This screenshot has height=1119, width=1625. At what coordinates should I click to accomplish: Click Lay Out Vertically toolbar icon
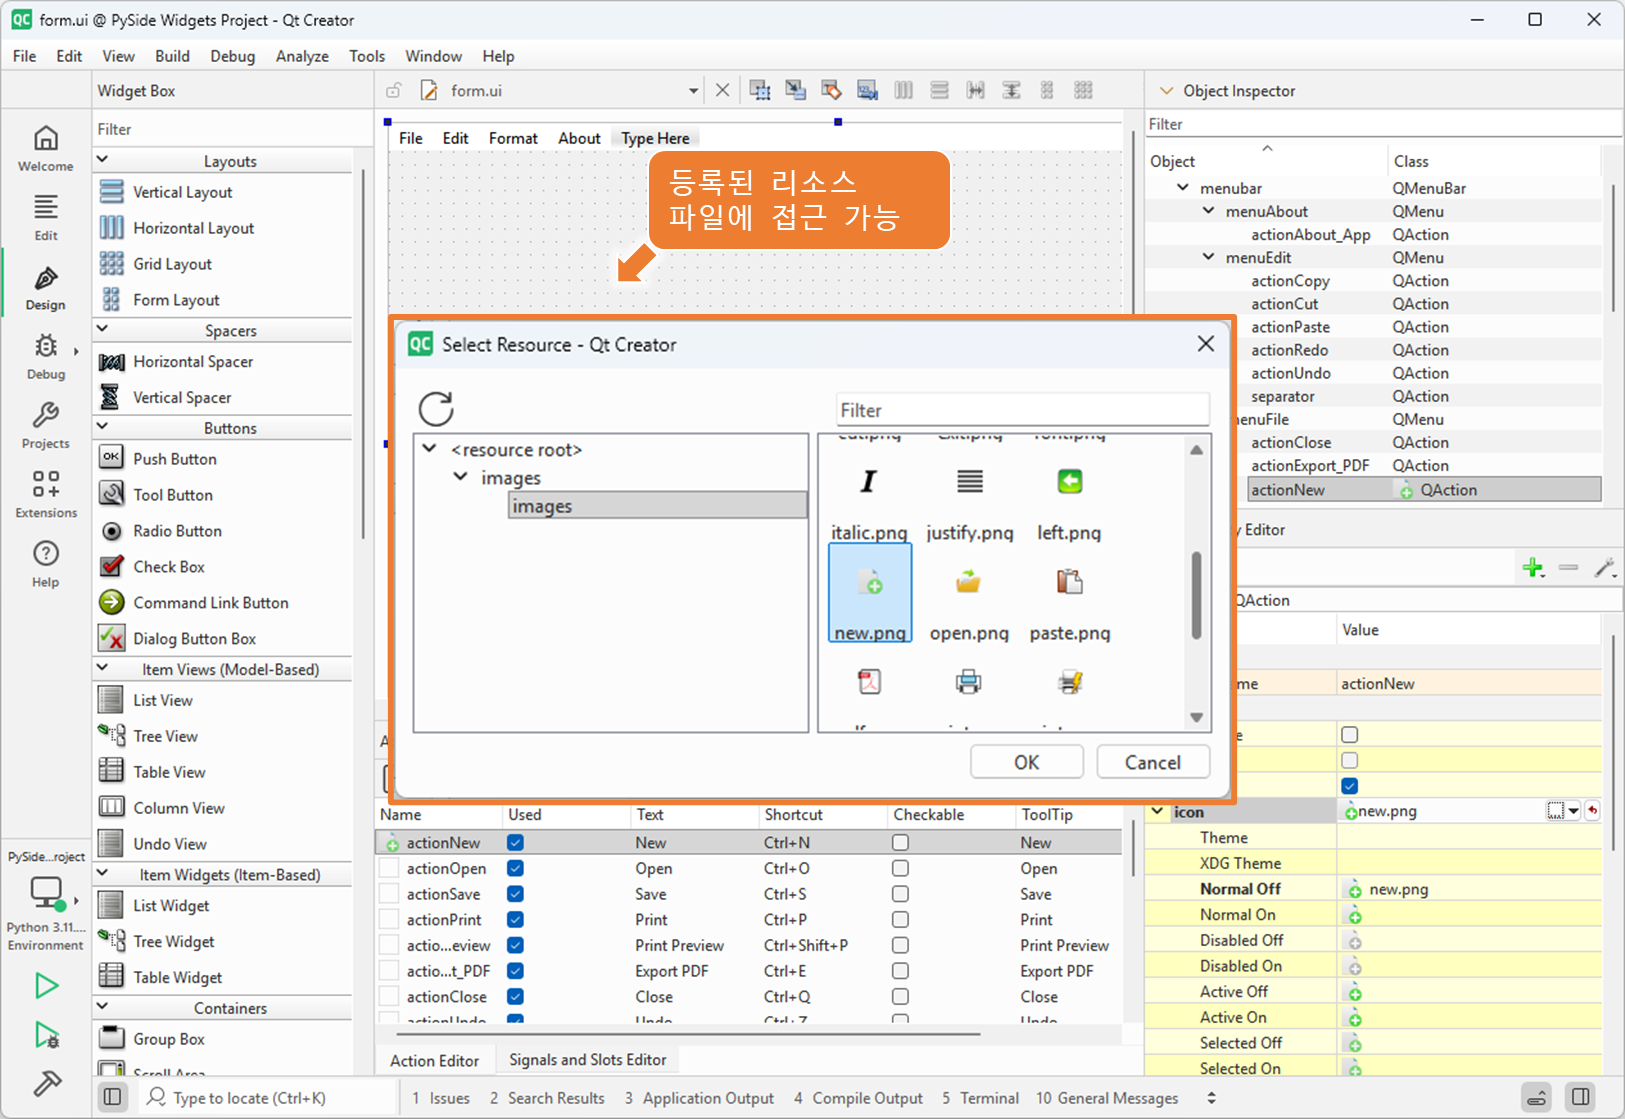[x=939, y=90]
